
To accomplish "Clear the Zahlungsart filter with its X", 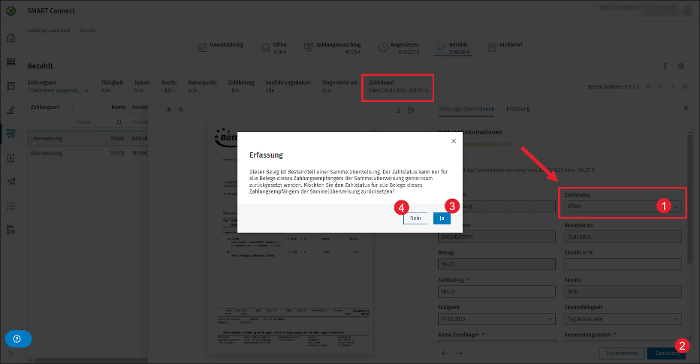I will (x=87, y=91).
